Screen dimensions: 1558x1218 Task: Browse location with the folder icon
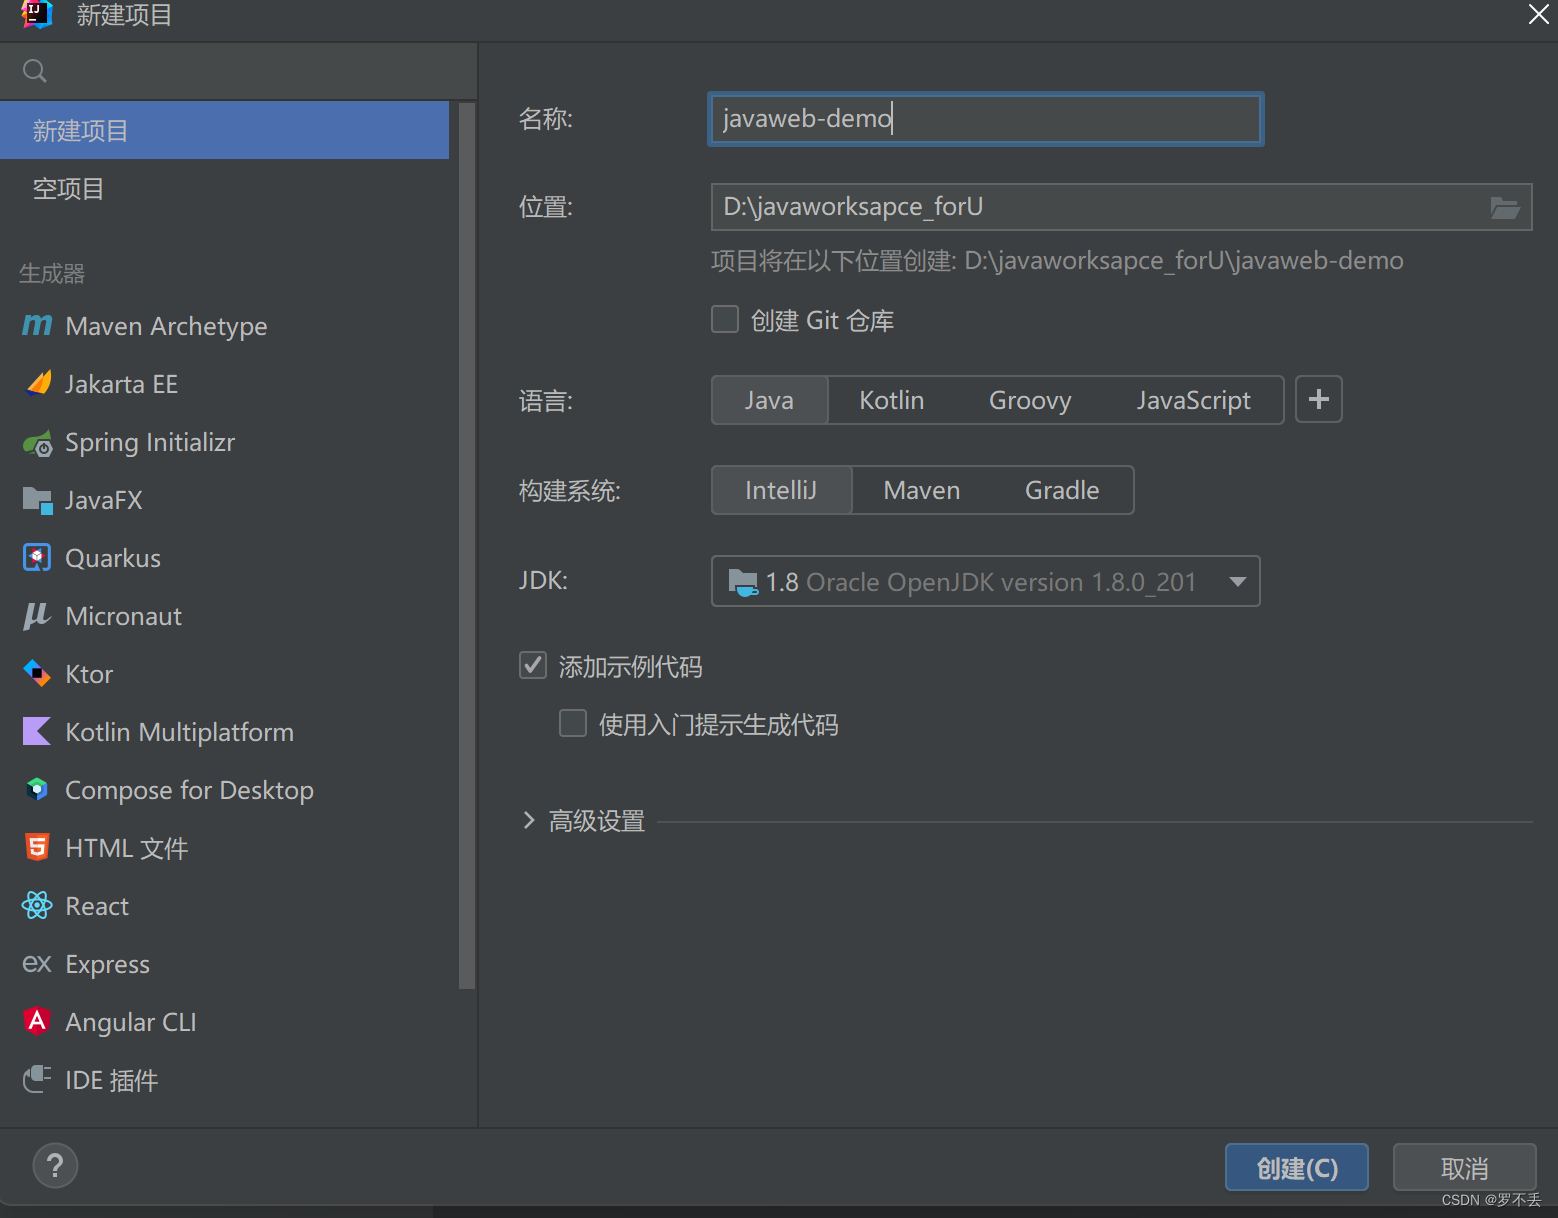[x=1505, y=207]
